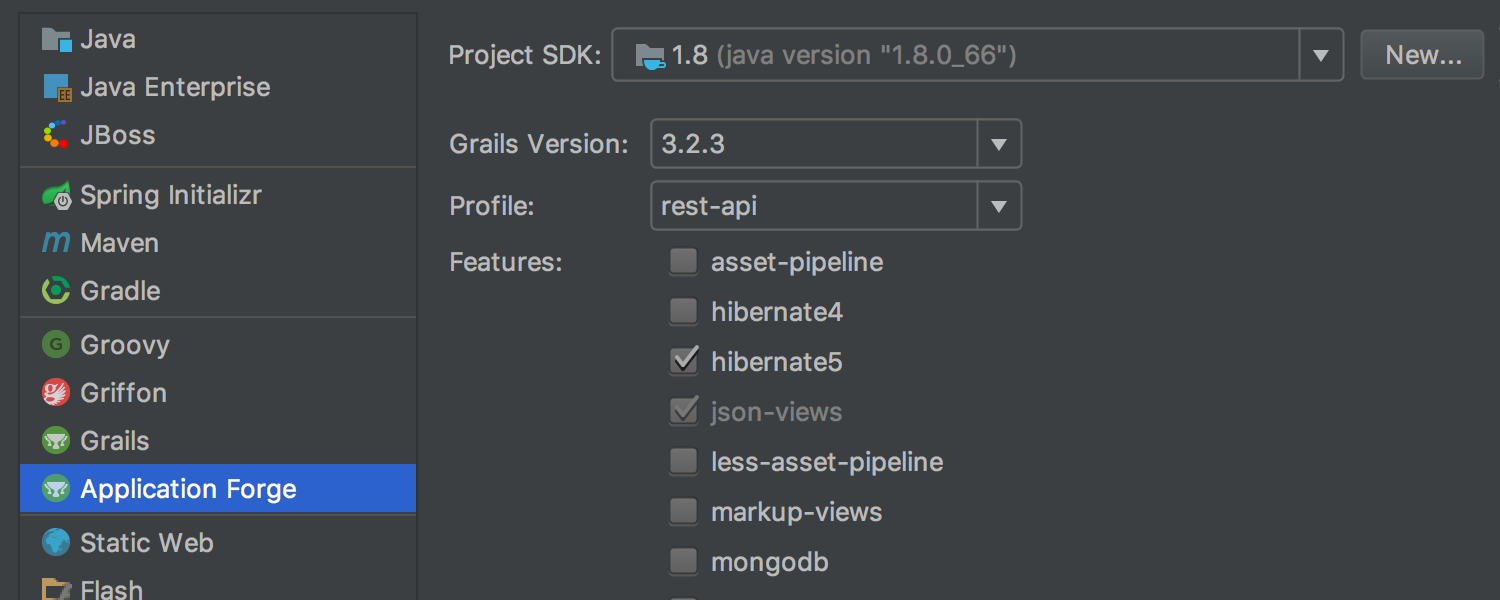The width and height of the screenshot is (1500, 600).
Task: Enable the mongodb feature checkbox
Action: pyautogui.click(x=684, y=562)
